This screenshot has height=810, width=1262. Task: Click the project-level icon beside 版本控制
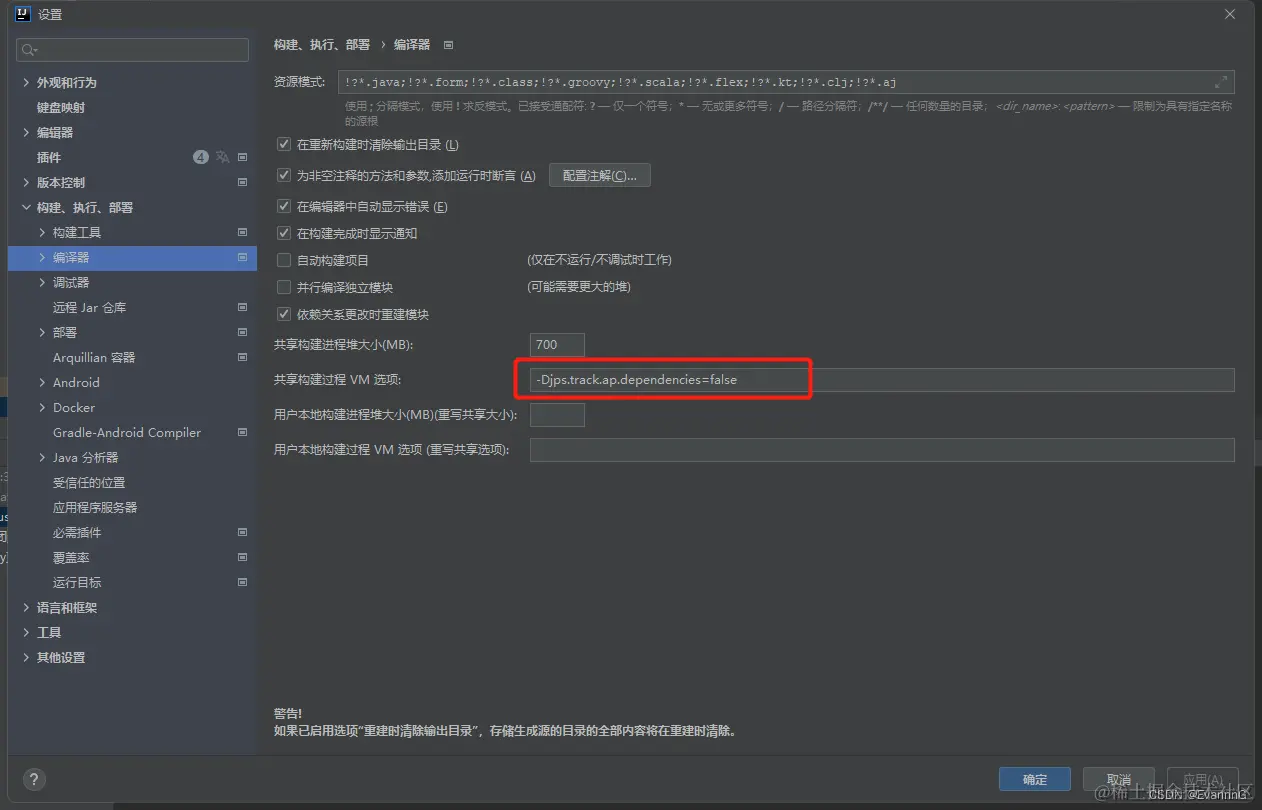pos(242,182)
